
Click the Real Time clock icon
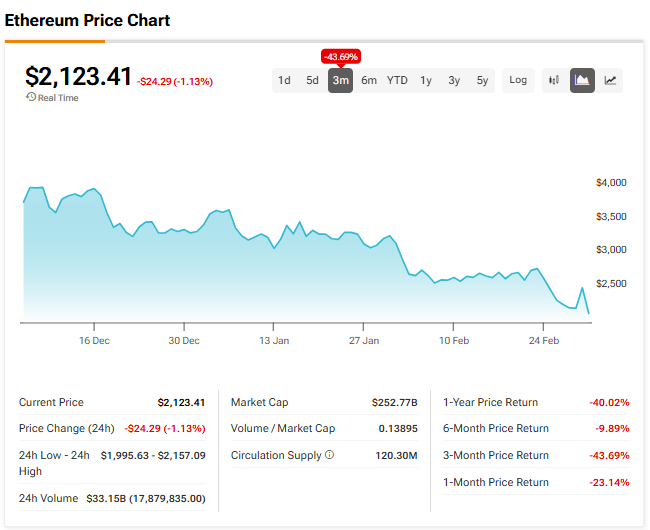tap(31, 97)
